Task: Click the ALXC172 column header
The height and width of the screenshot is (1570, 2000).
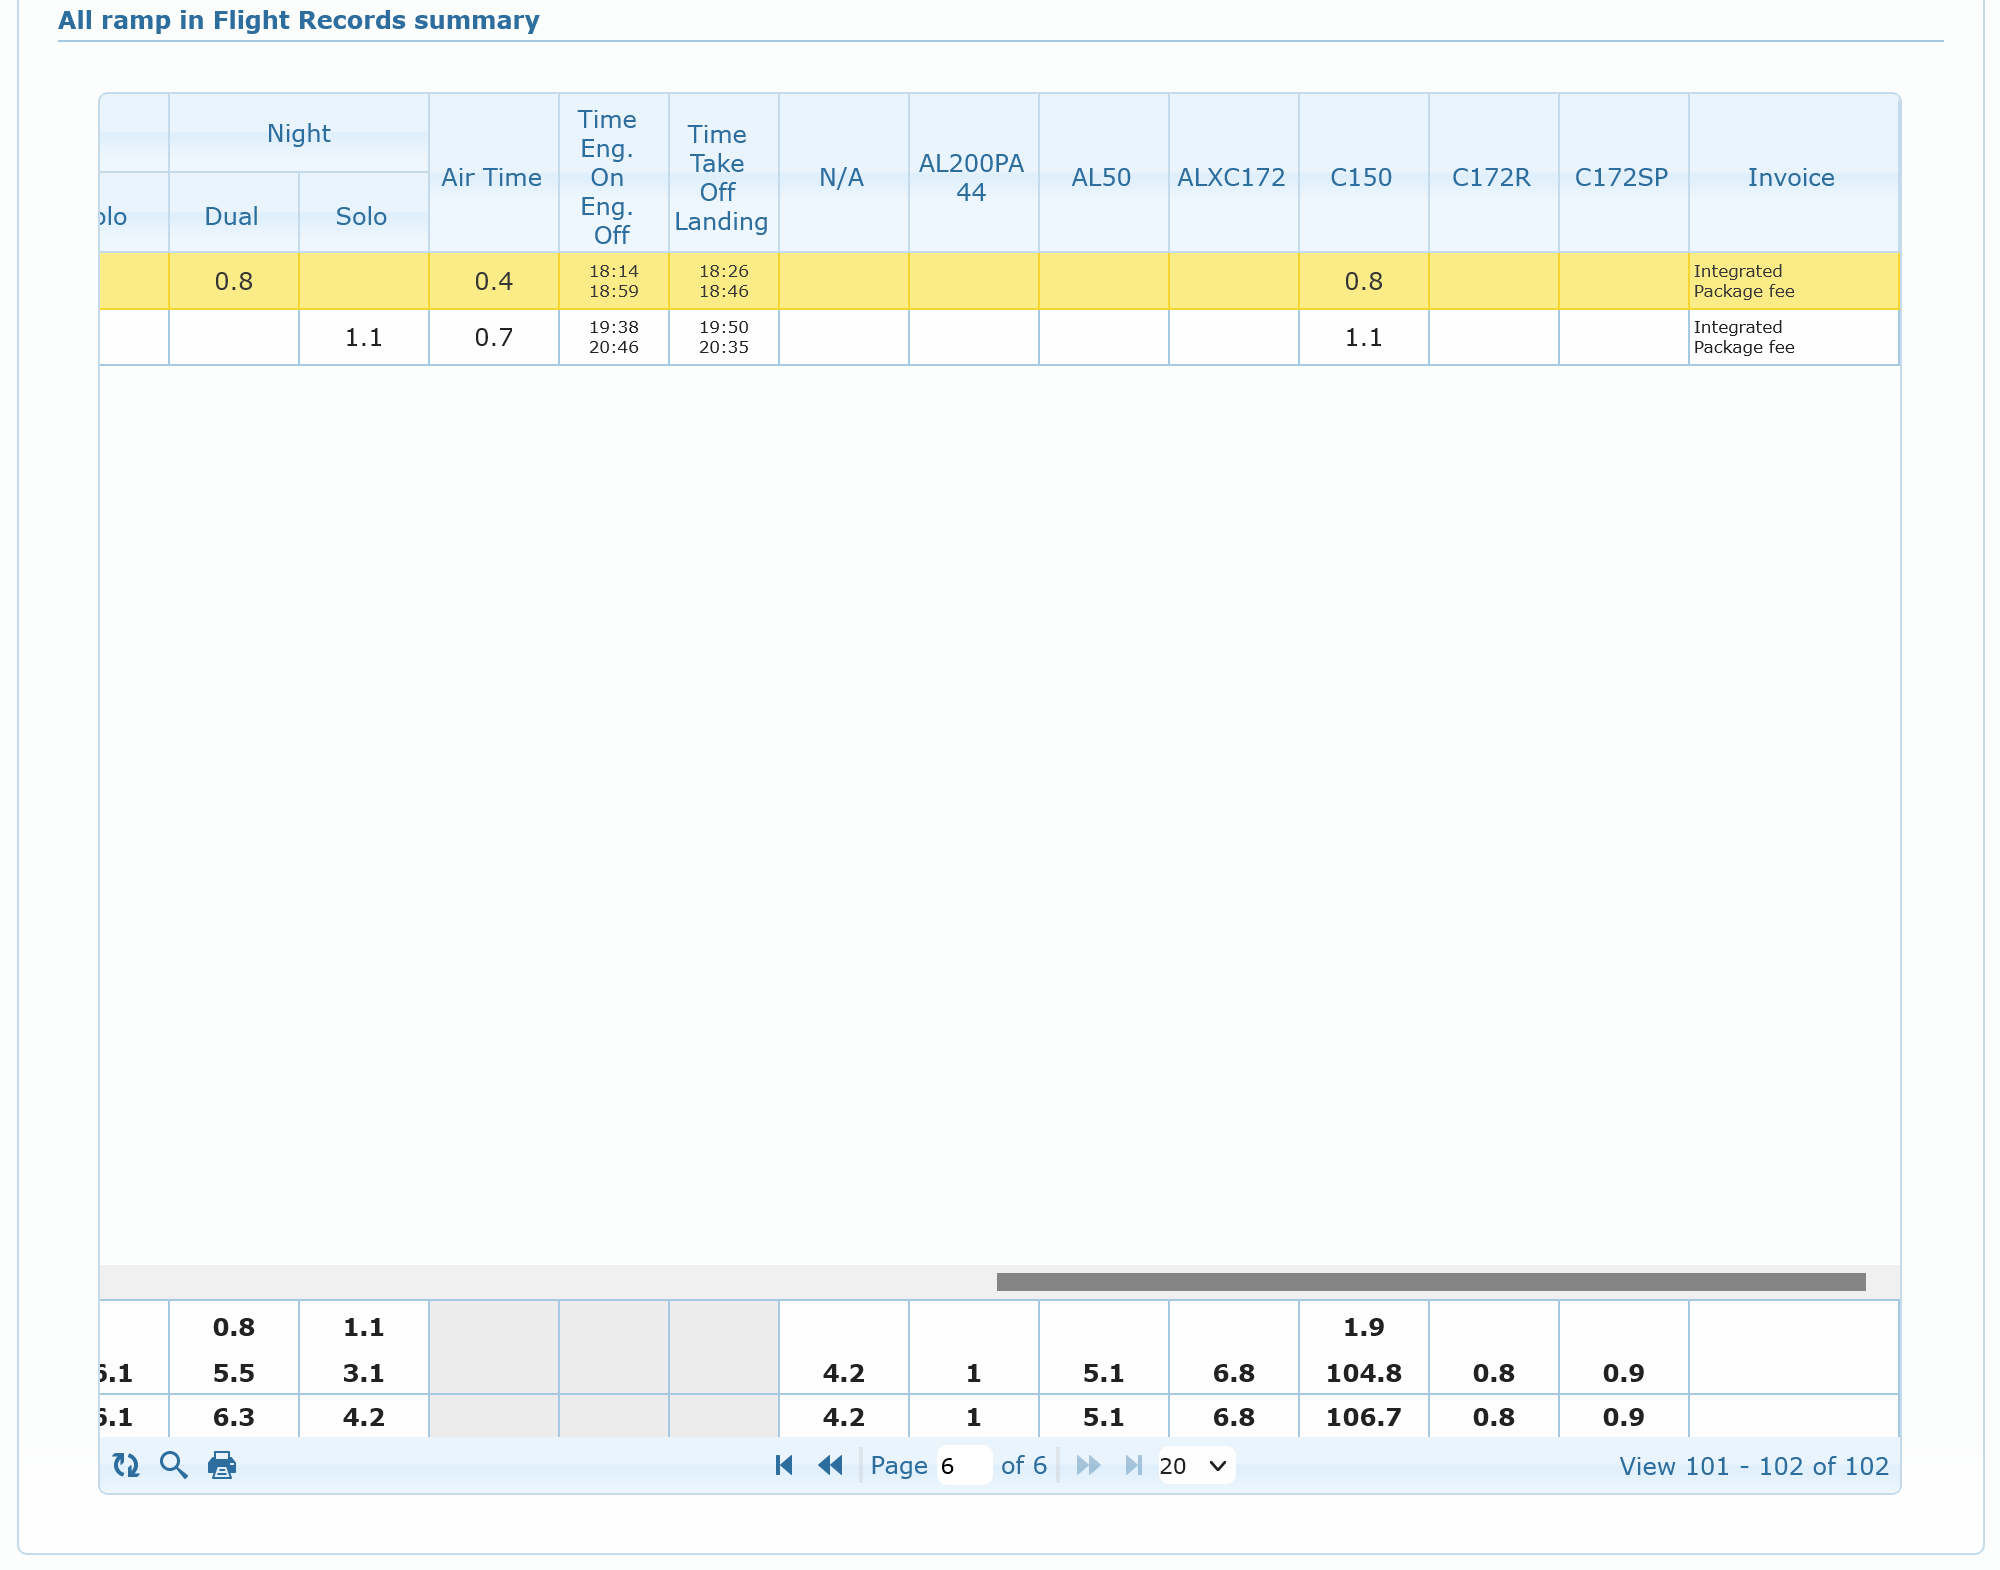Action: coord(1231,177)
